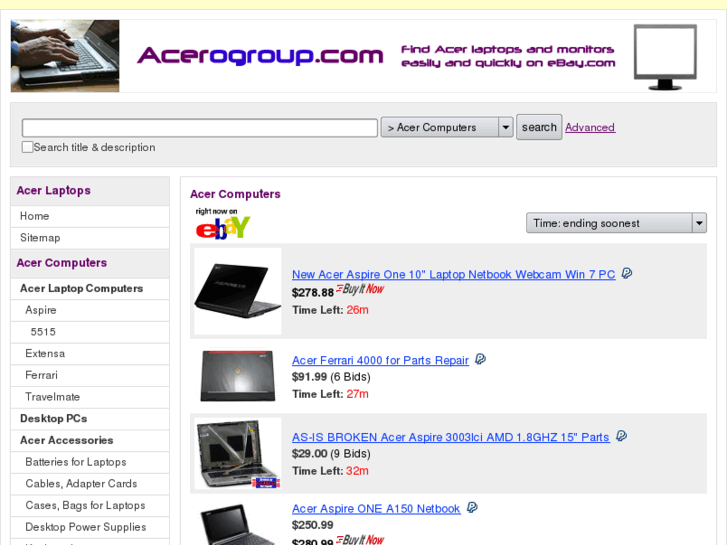Click the $250.99 price text
This screenshot has height=545, width=727.
(x=312, y=525)
